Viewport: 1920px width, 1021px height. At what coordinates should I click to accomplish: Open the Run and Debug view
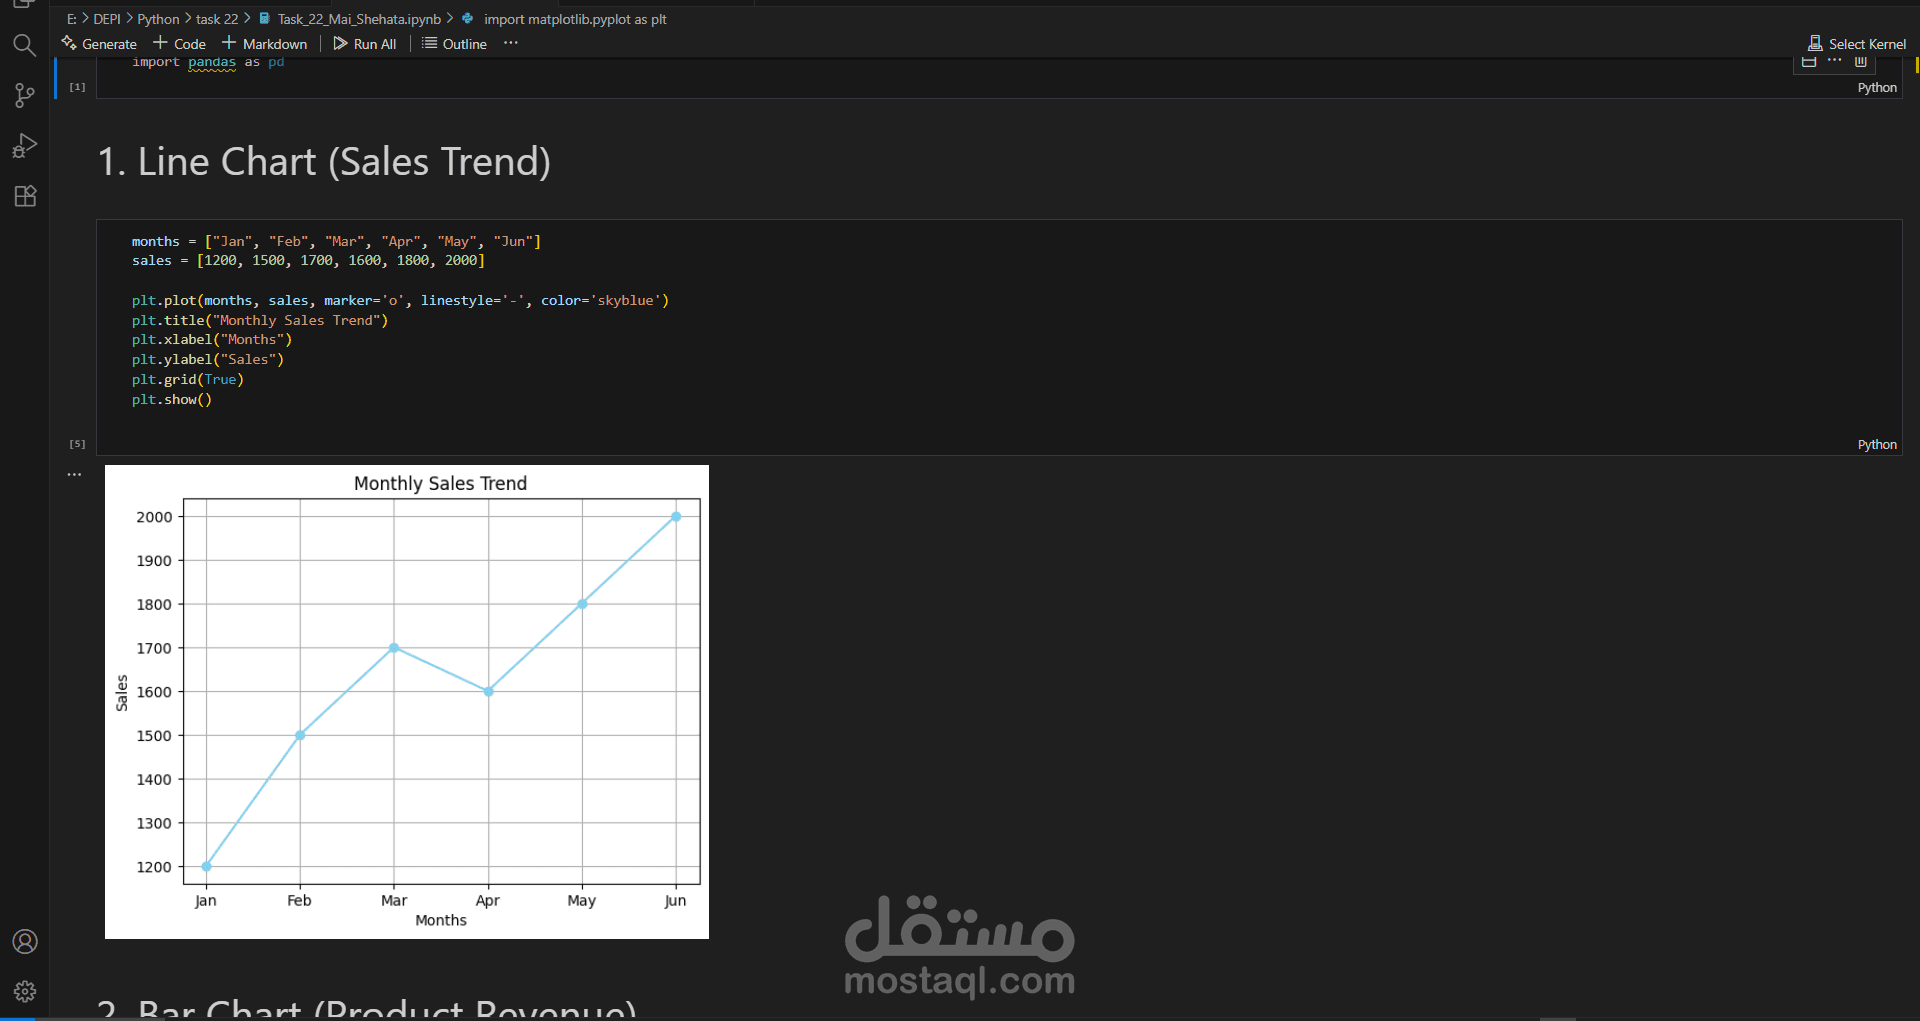coord(25,146)
